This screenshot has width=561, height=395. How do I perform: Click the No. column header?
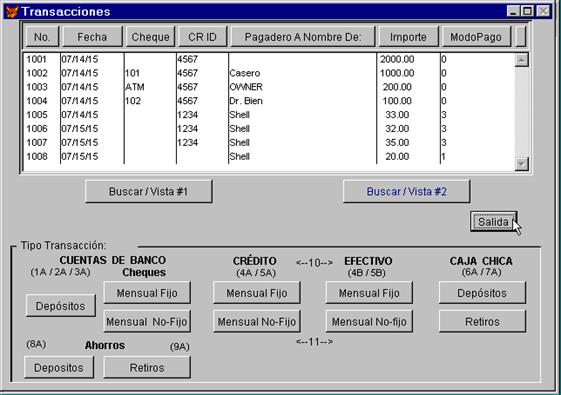point(42,37)
